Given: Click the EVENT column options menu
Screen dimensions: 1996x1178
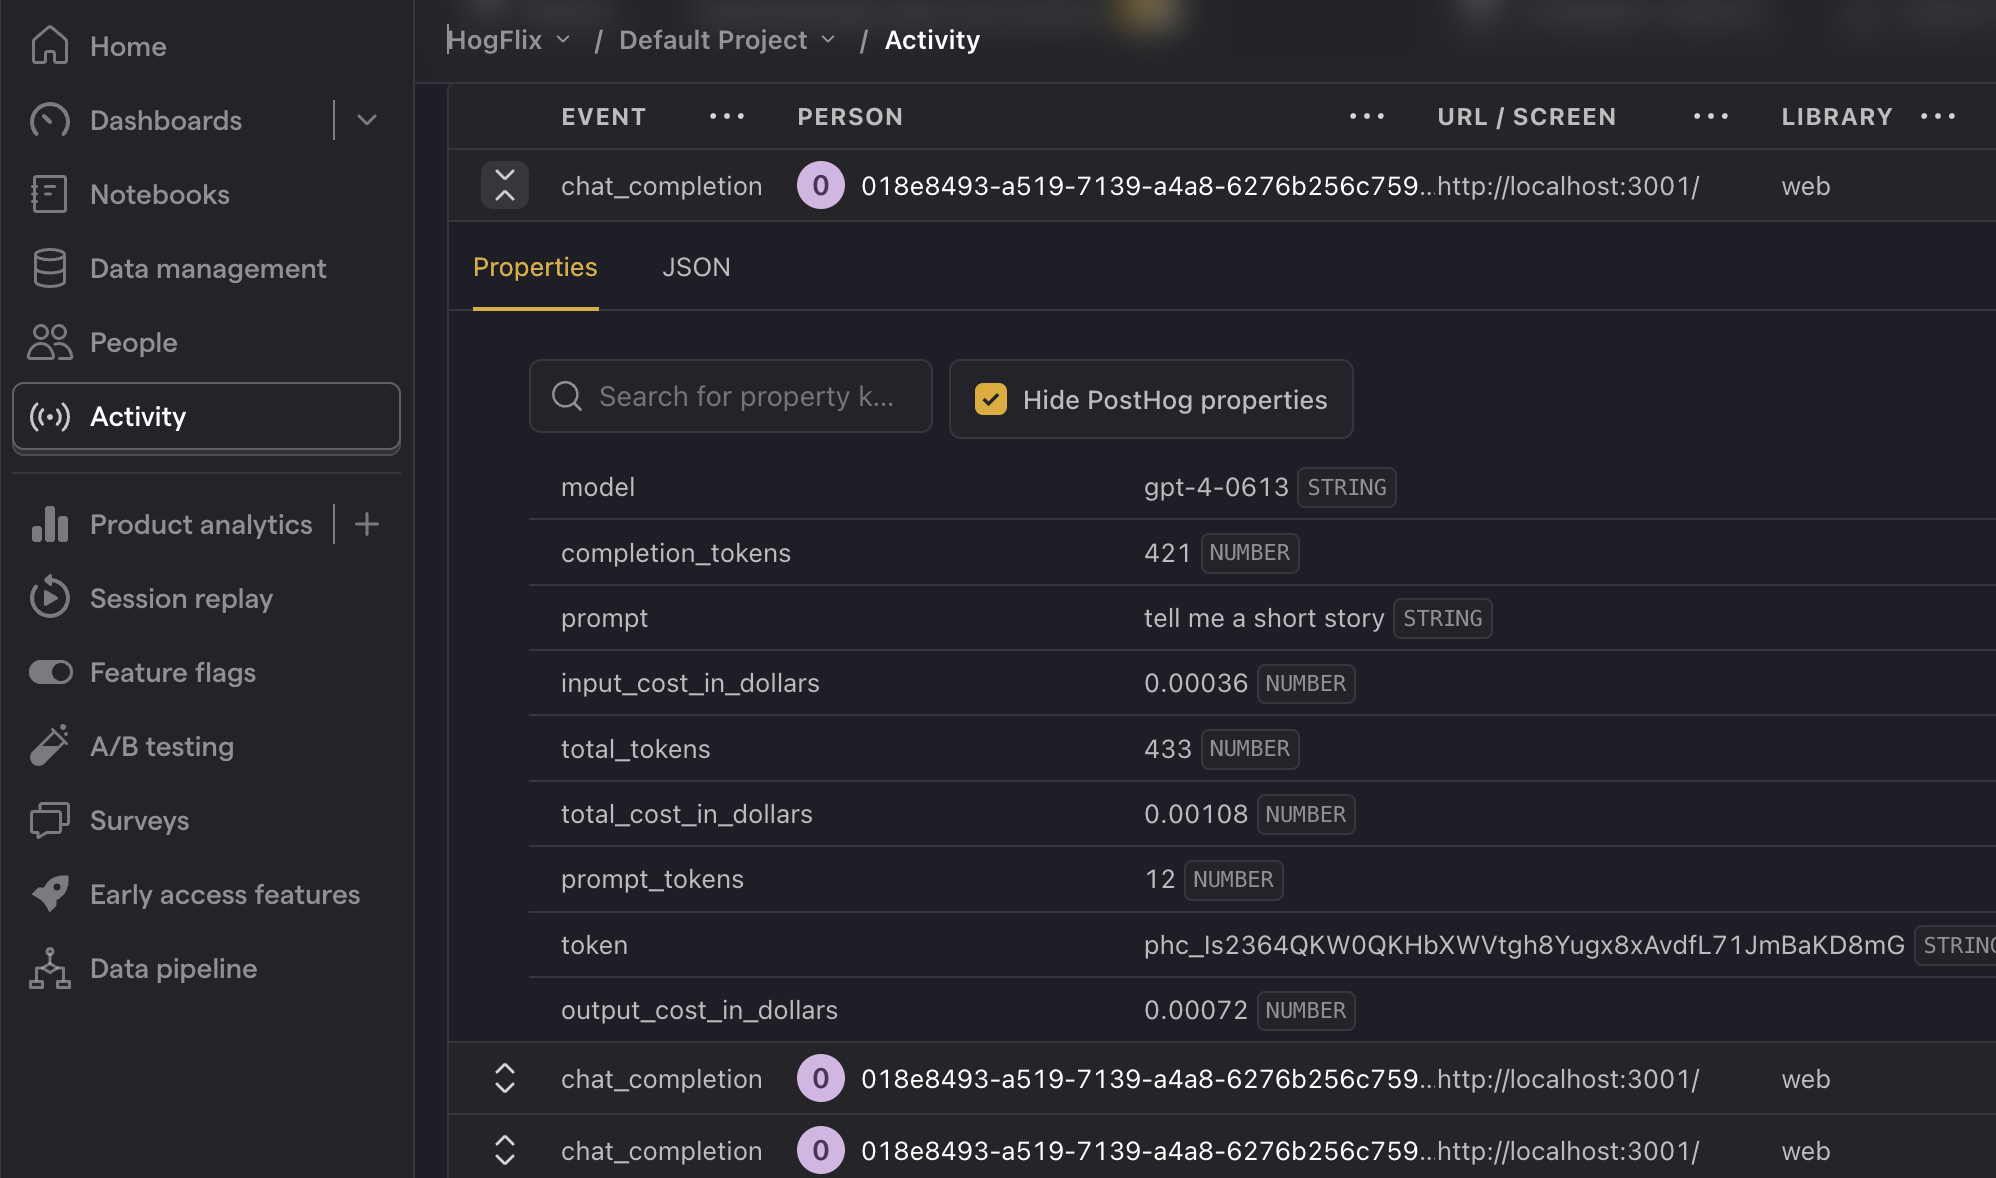Looking at the screenshot, I should (x=726, y=116).
